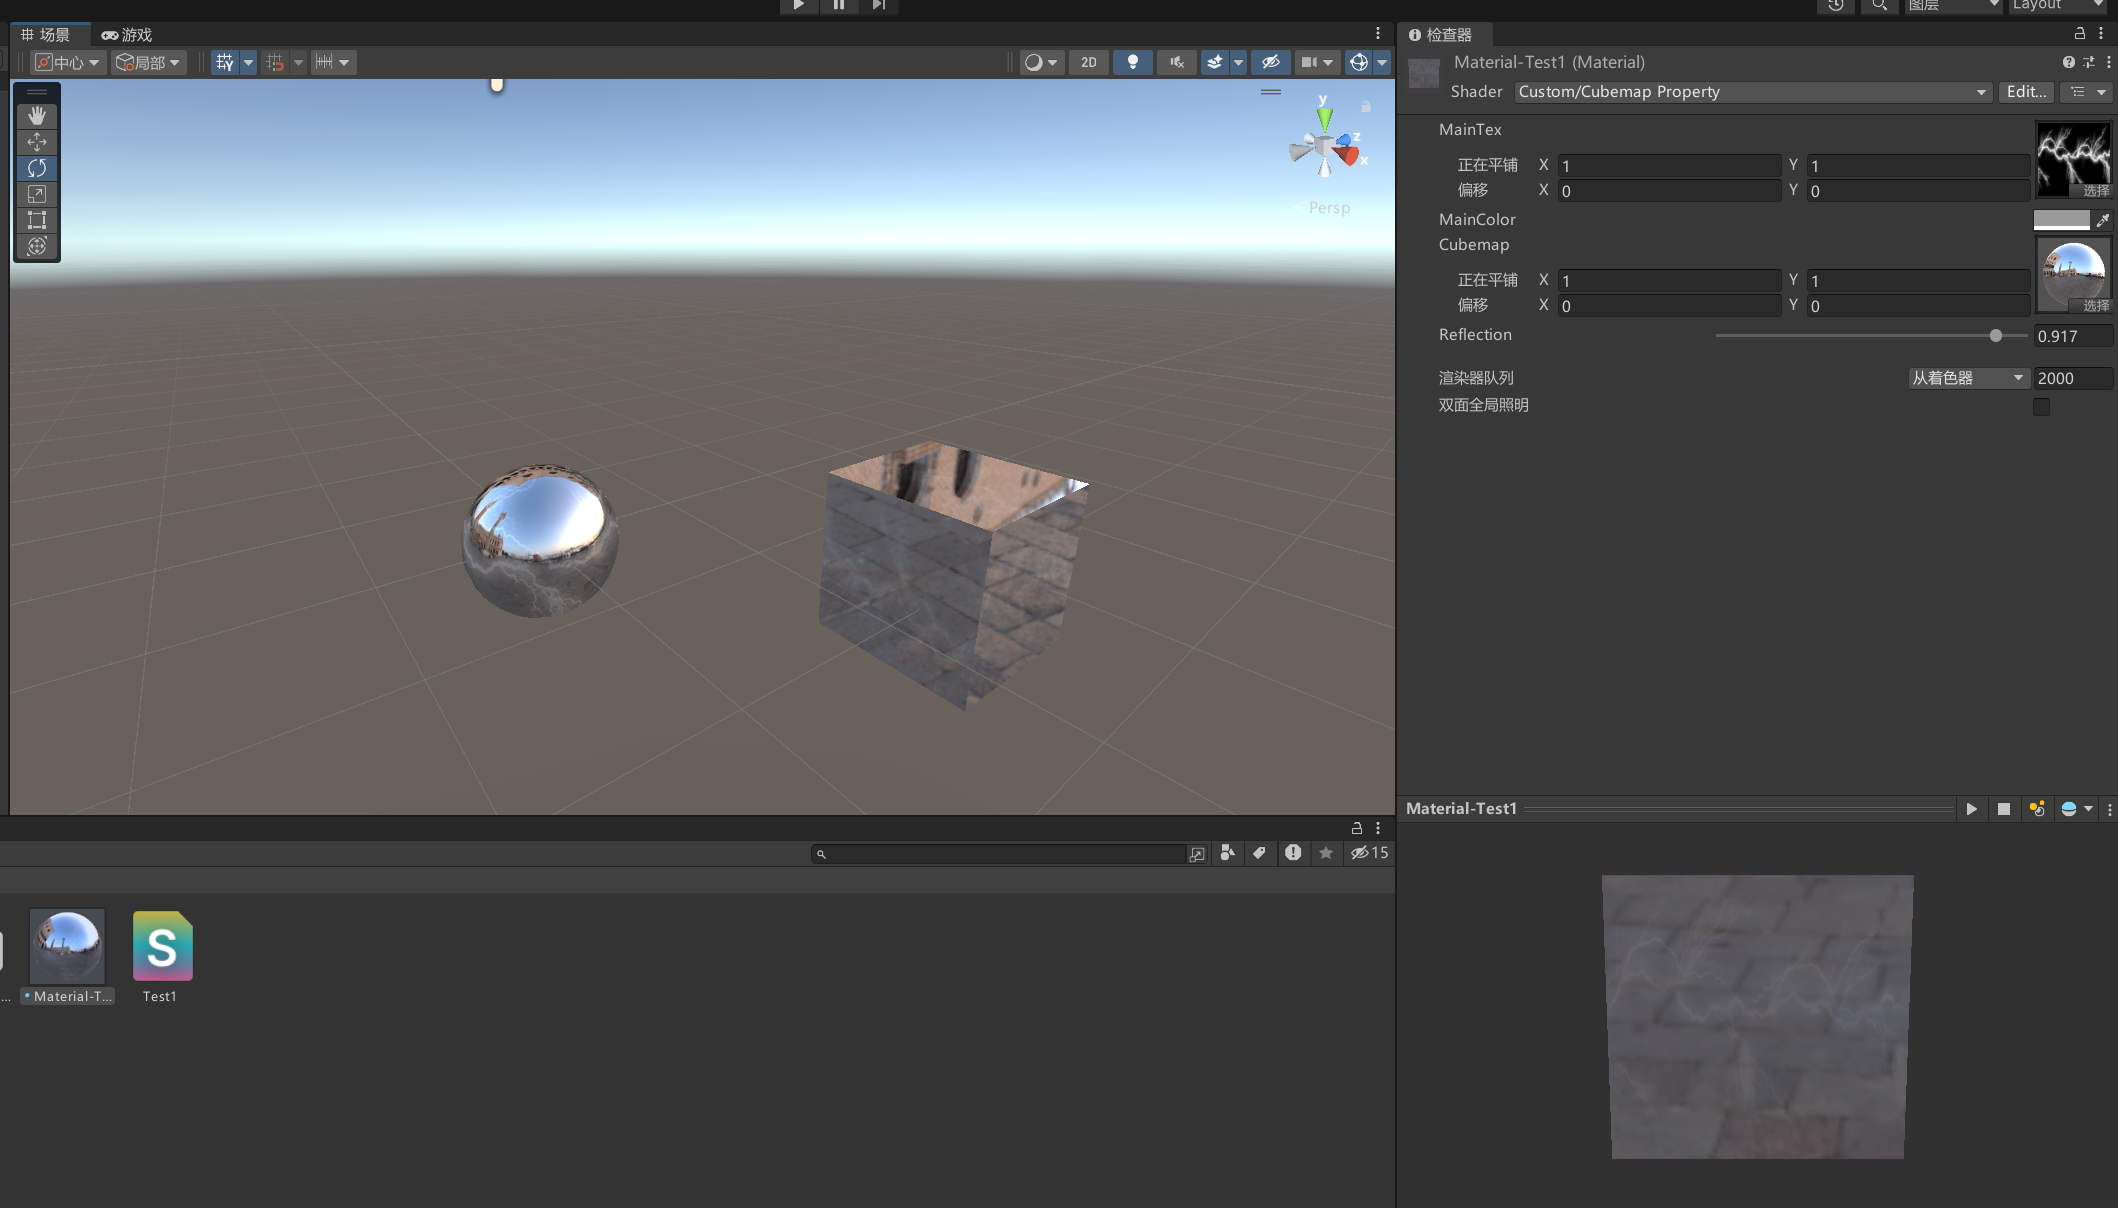Select the combined Transform tool
The height and width of the screenshot is (1208, 2118).
tap(37, 246)
